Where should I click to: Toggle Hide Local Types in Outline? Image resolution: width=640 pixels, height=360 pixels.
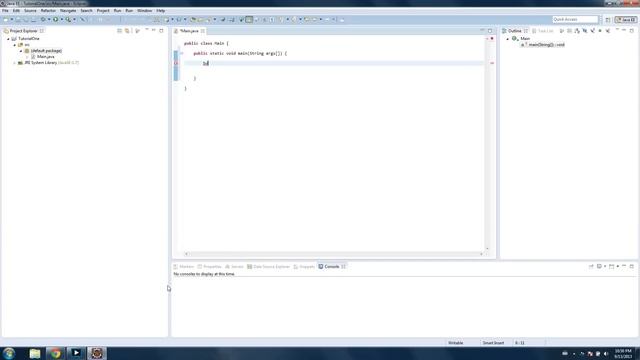608,31
